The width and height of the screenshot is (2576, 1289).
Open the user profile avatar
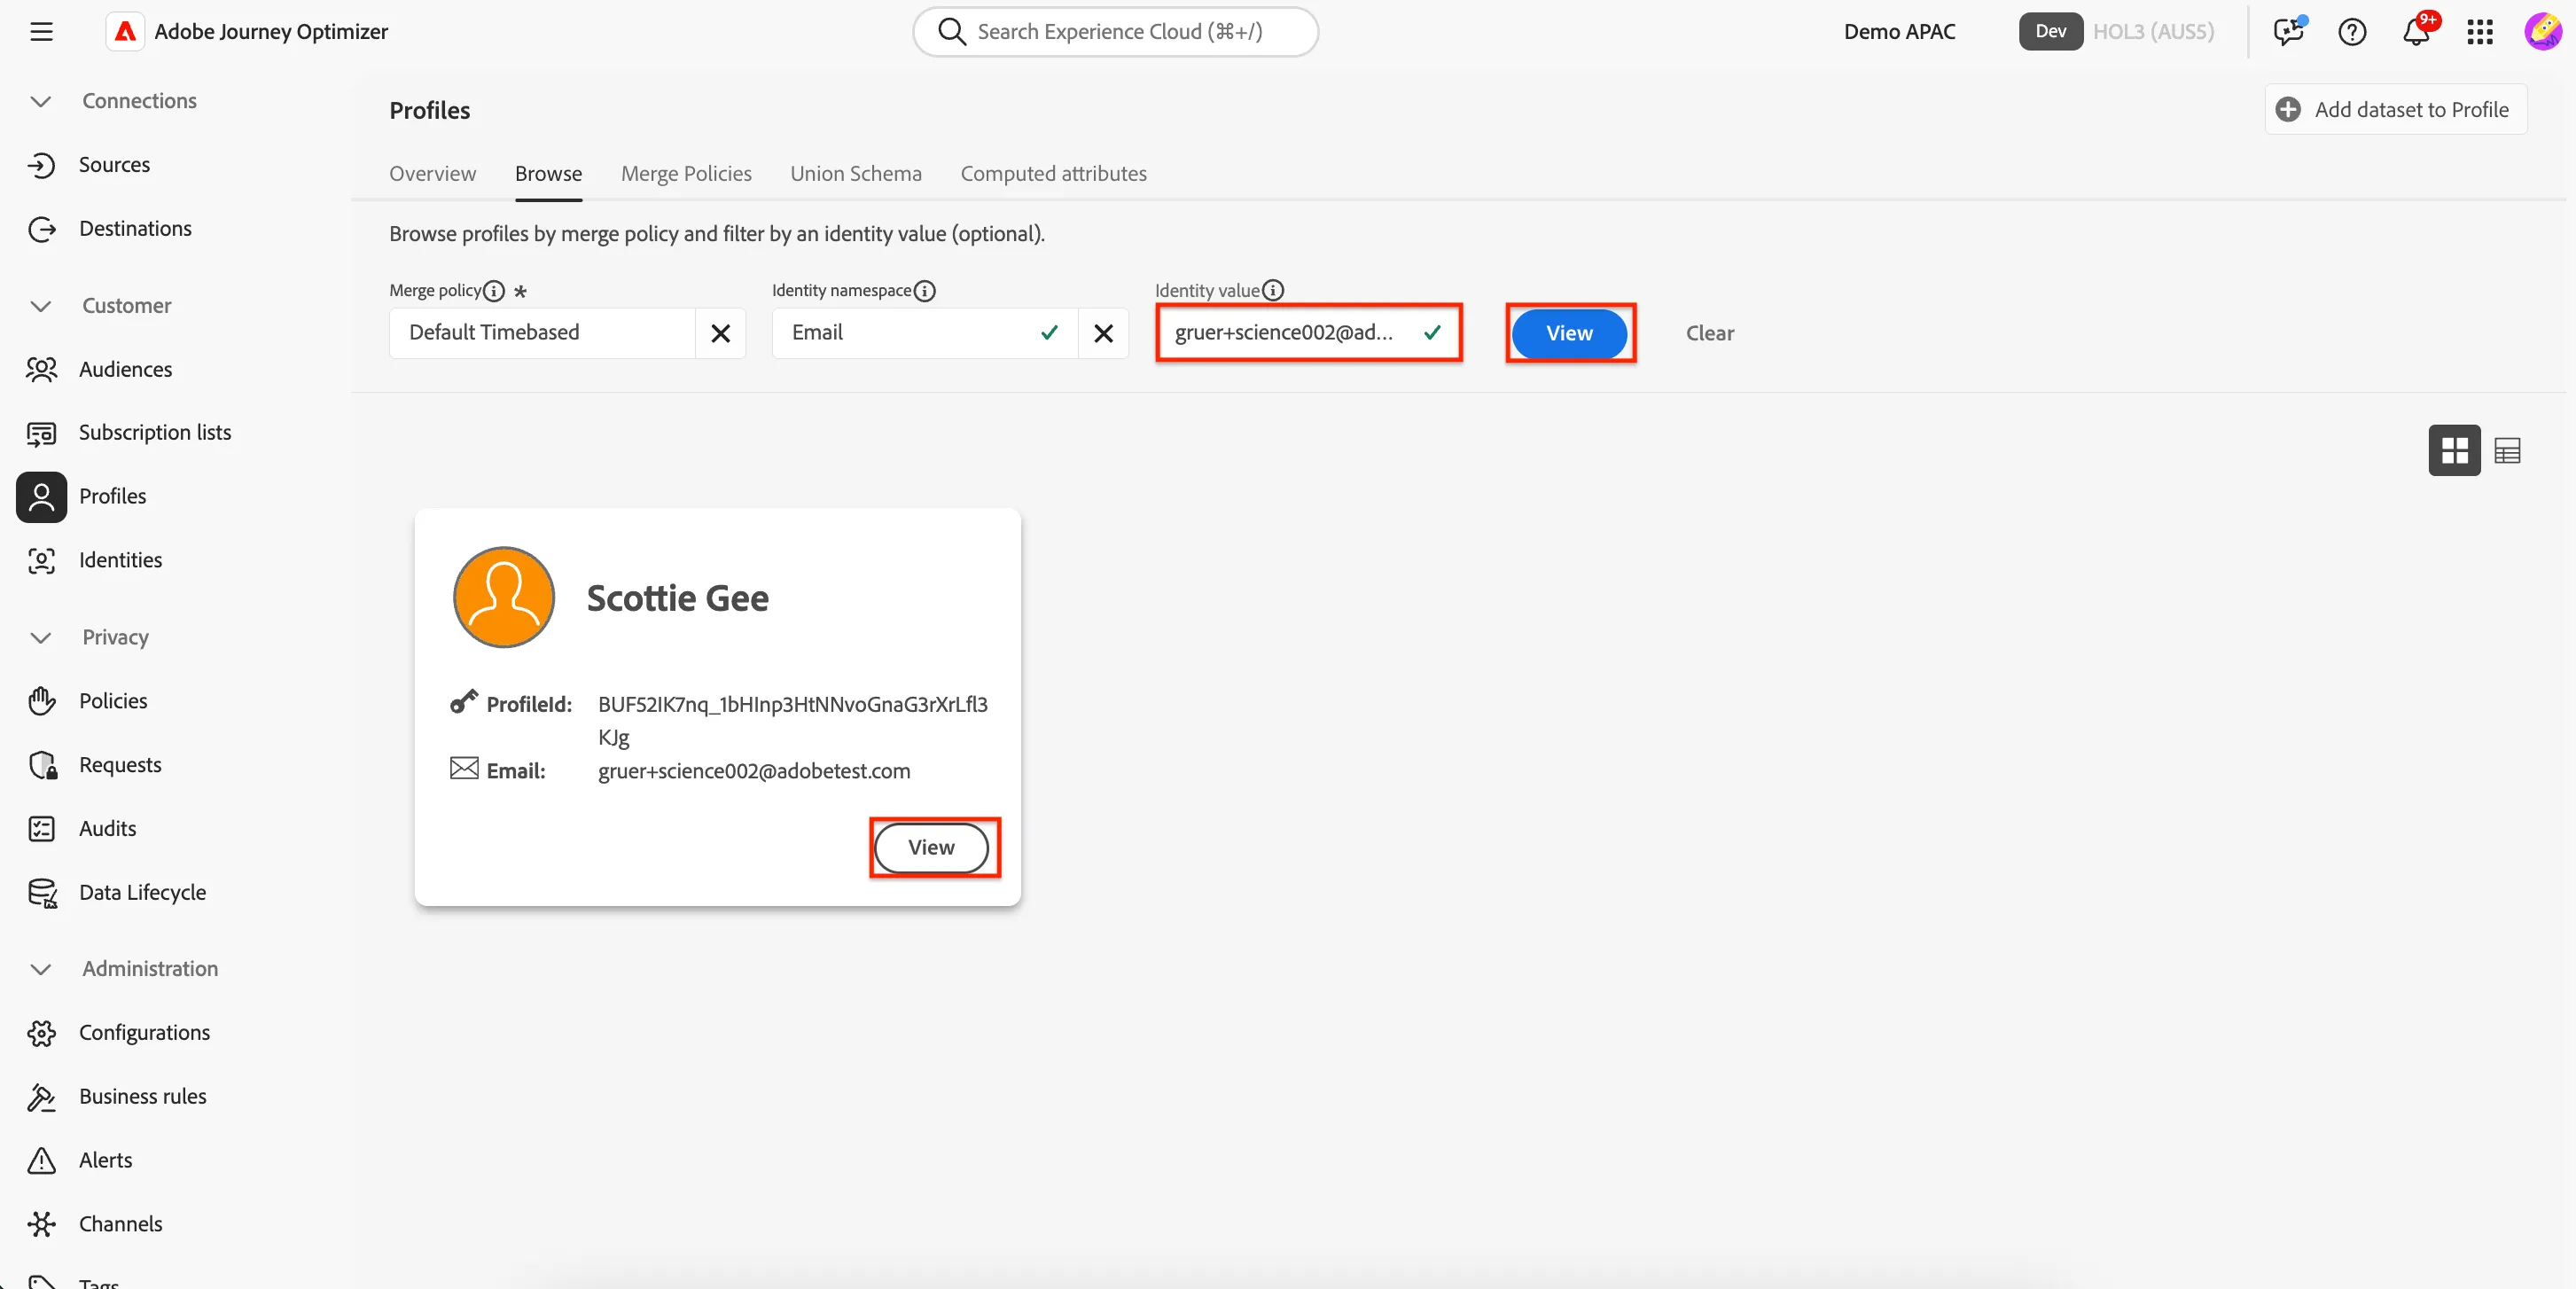pyautogui.click(x=2542, y=31)
